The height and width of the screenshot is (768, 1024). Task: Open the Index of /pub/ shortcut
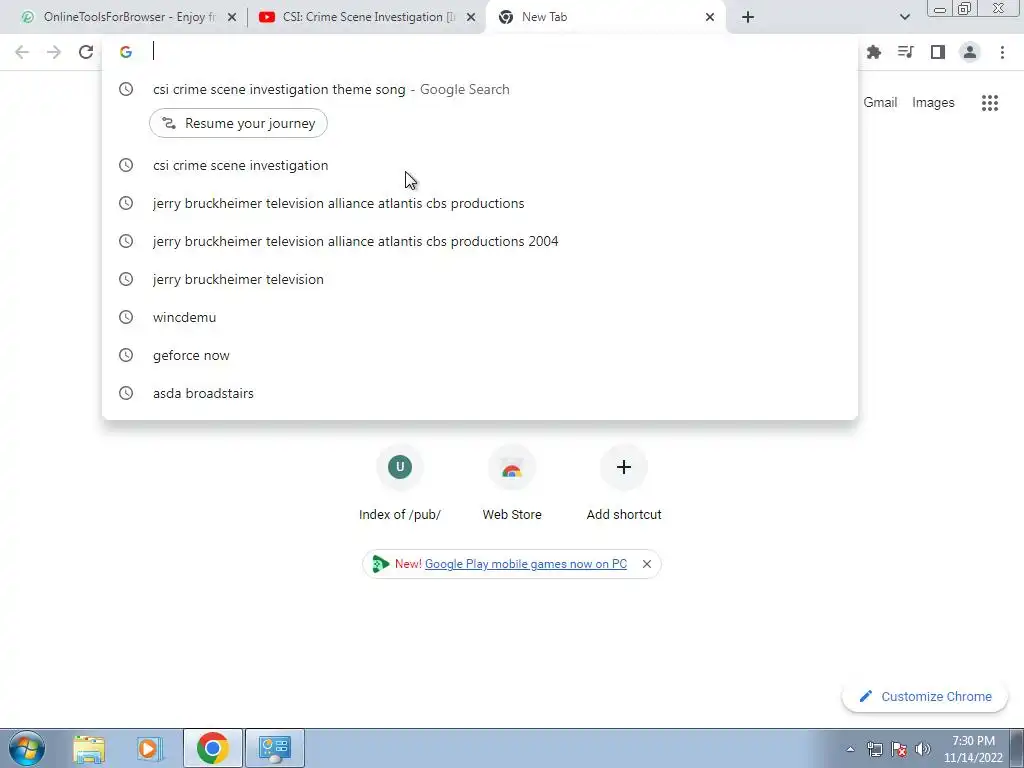click(400, 483)
